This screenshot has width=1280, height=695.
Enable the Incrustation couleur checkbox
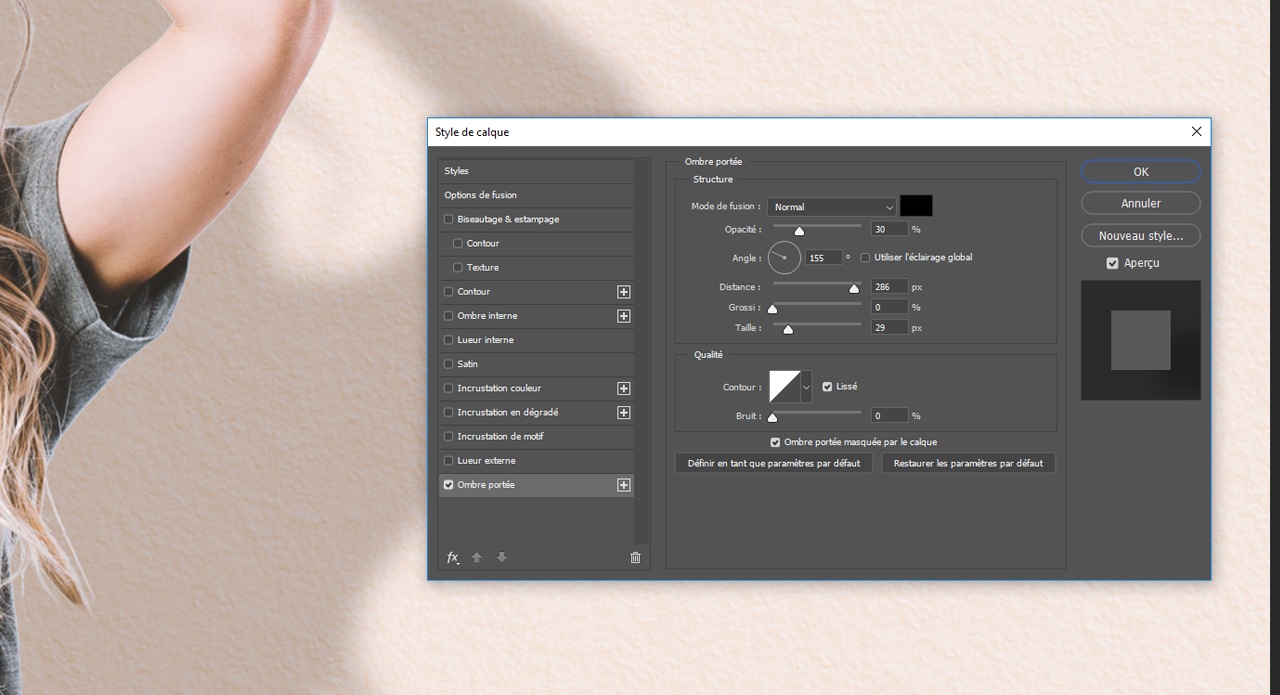tap(449, 388)
